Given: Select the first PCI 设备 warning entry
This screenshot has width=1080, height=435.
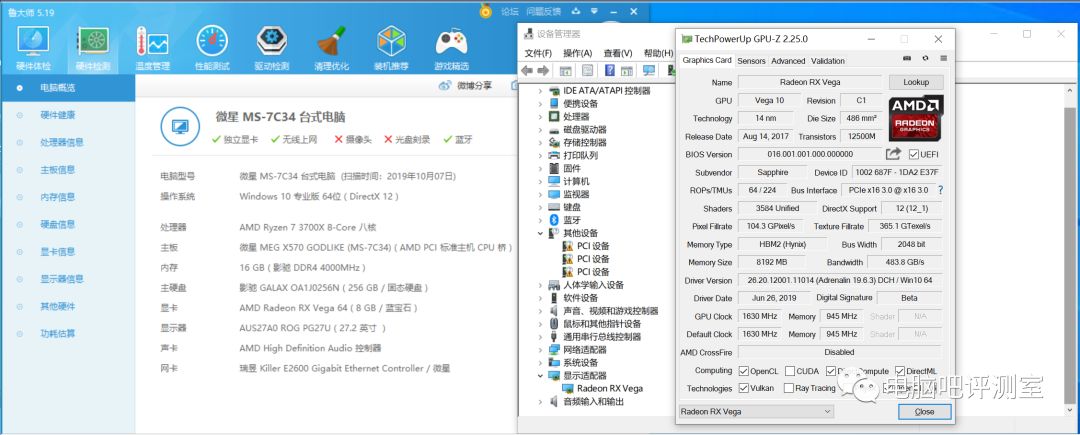Looking at the screenshot, I should 585,246.
